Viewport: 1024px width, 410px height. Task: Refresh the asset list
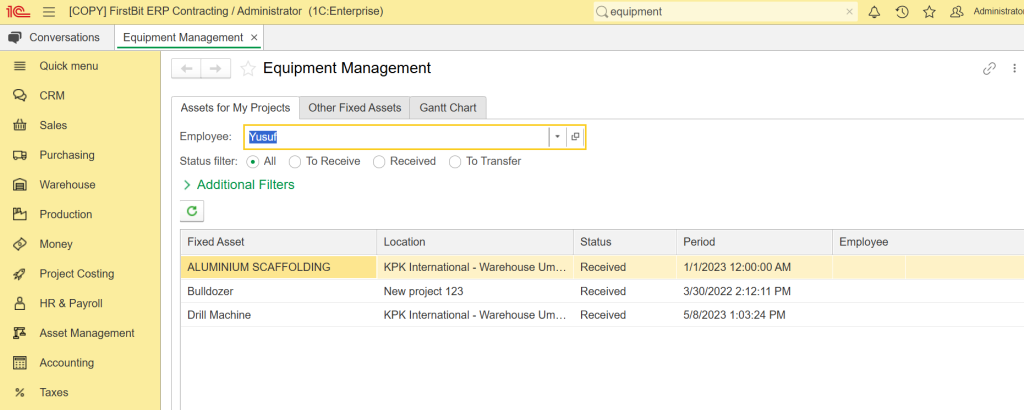pos(192,211)
